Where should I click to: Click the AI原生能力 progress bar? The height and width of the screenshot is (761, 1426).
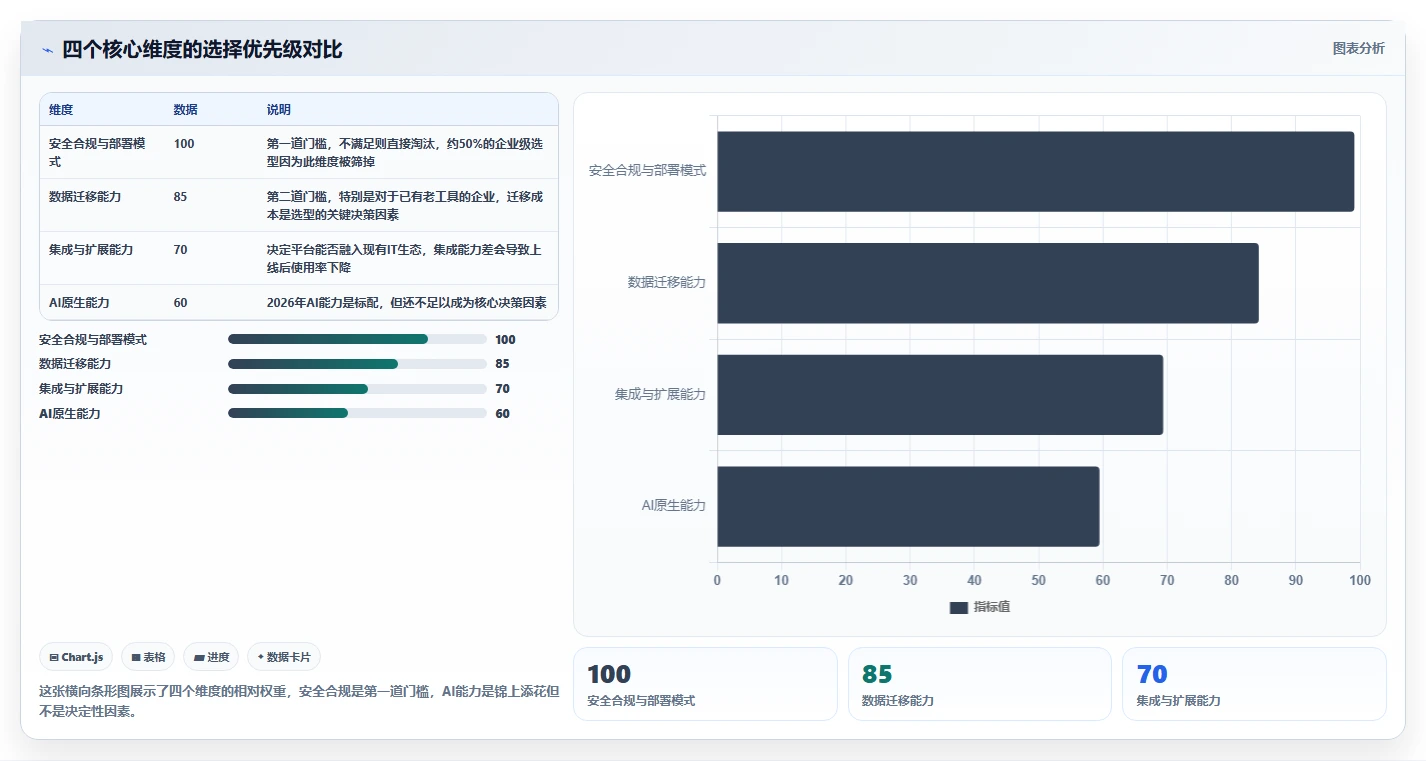click(357, 413)
